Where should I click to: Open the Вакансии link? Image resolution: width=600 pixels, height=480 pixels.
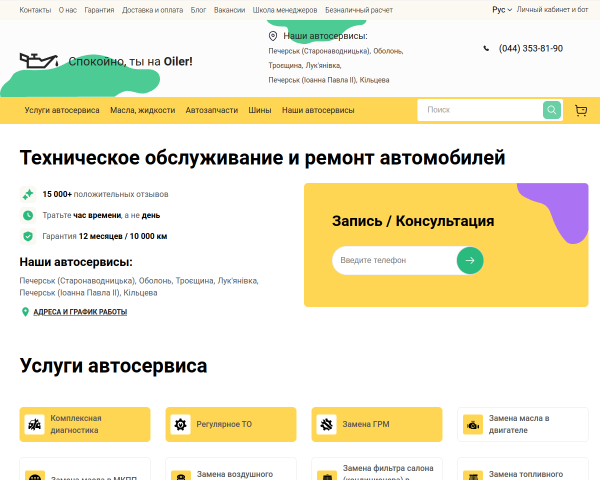(229, 10)
